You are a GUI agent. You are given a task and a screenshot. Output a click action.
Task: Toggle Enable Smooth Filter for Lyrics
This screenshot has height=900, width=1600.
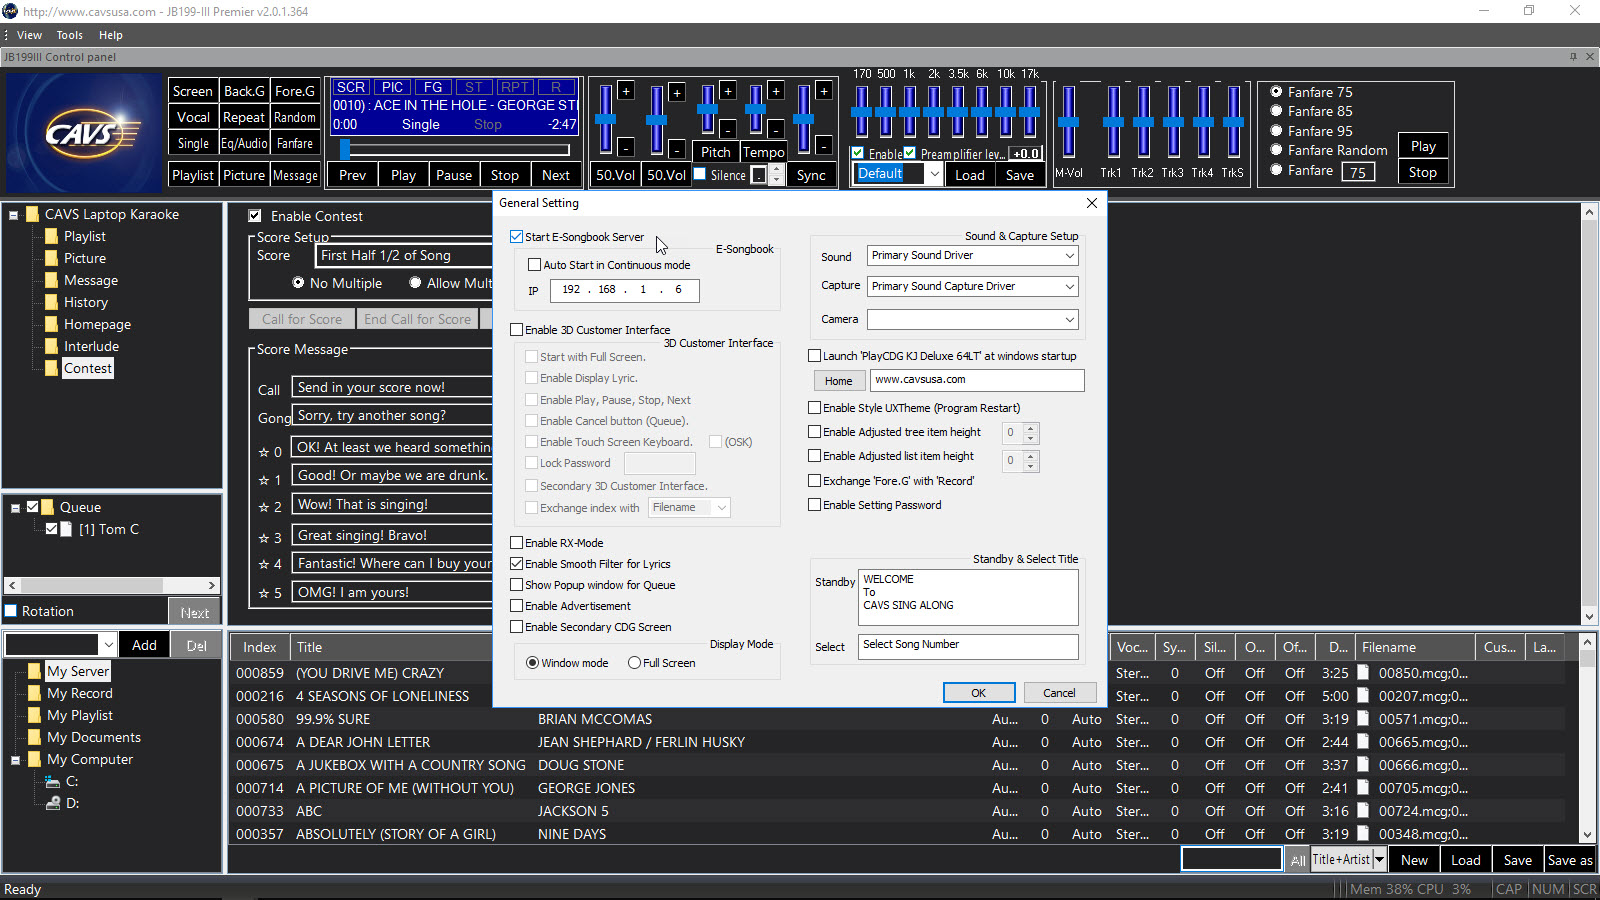[x=517, y=564]
